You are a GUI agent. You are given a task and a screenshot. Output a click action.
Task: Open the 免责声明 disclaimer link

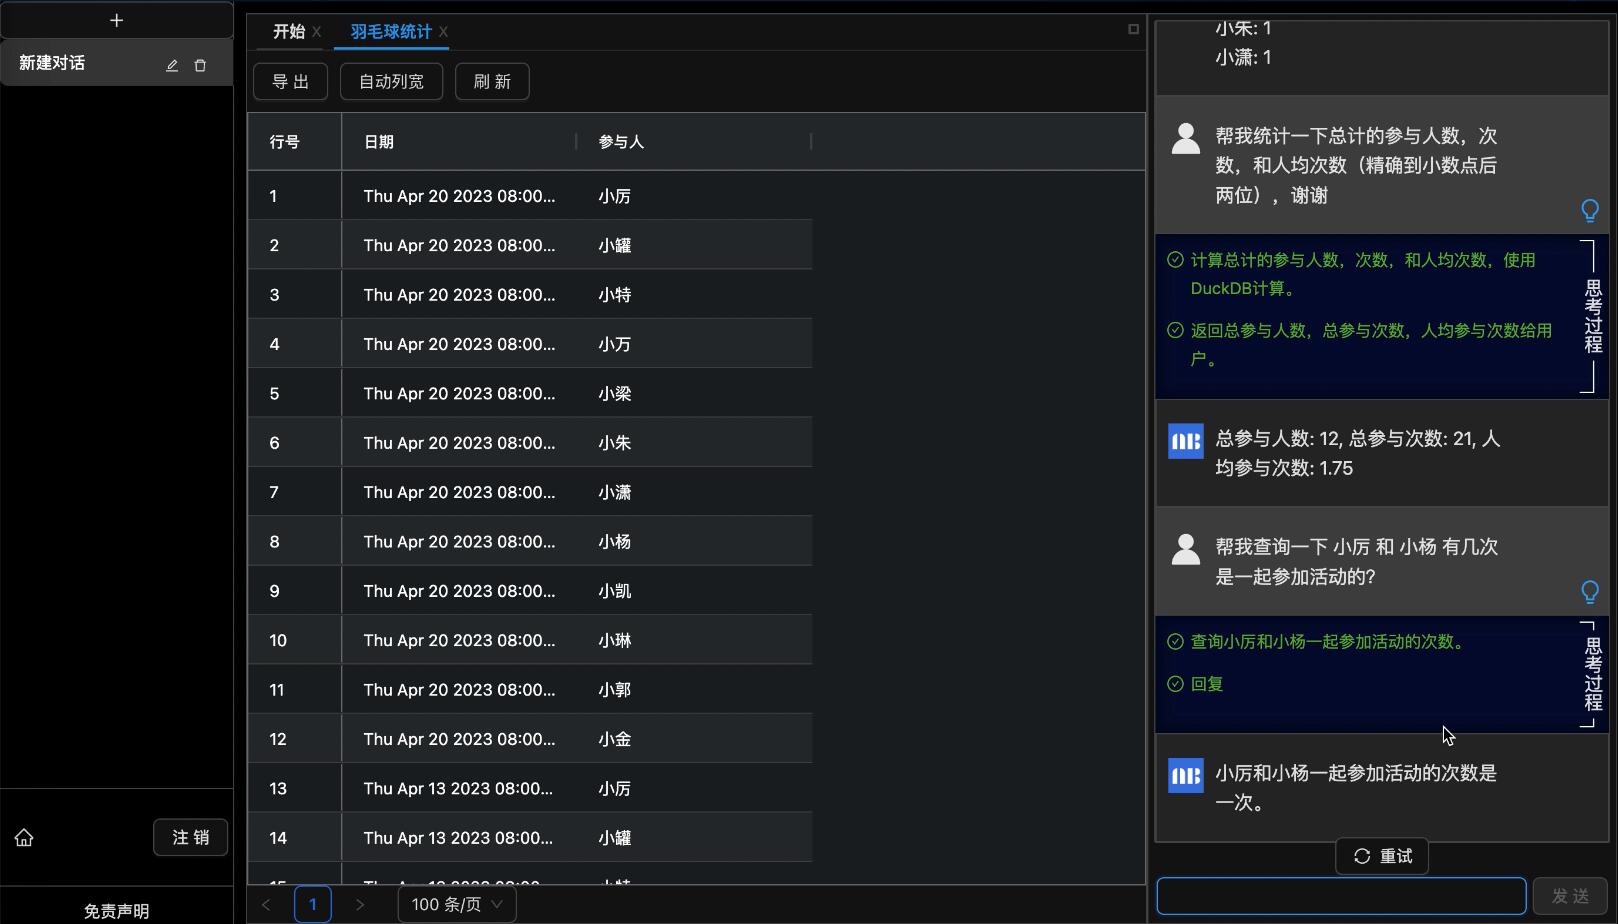(116, 911)
